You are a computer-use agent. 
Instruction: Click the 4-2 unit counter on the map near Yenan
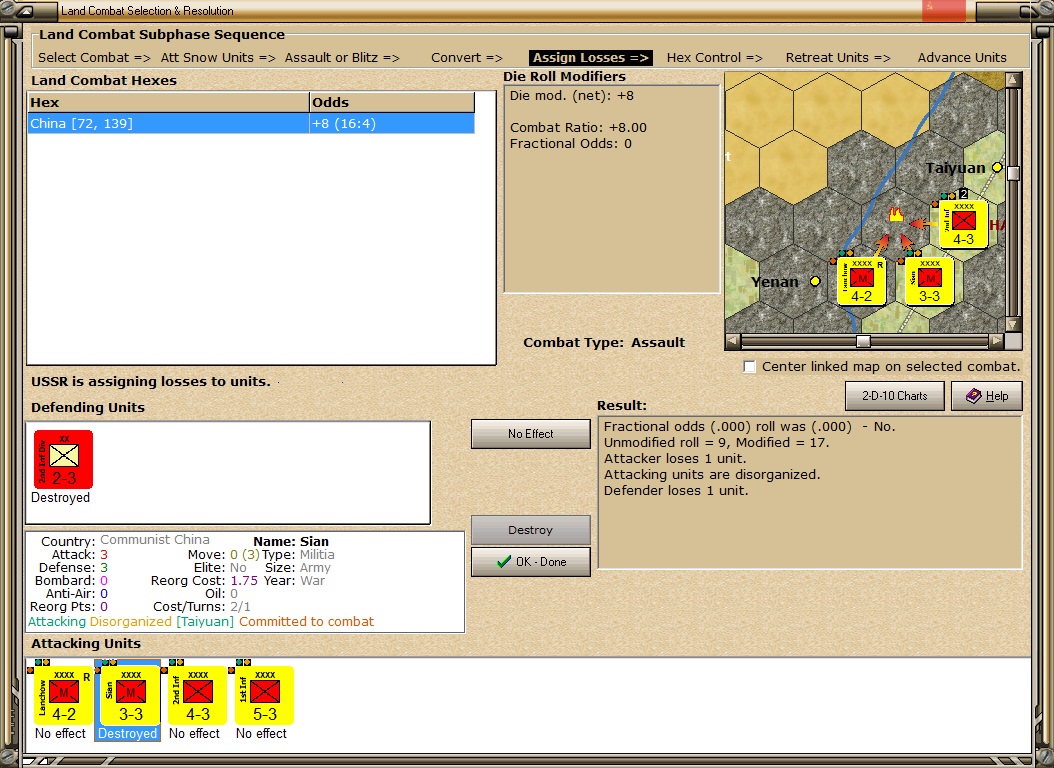(x=861, y=281)
